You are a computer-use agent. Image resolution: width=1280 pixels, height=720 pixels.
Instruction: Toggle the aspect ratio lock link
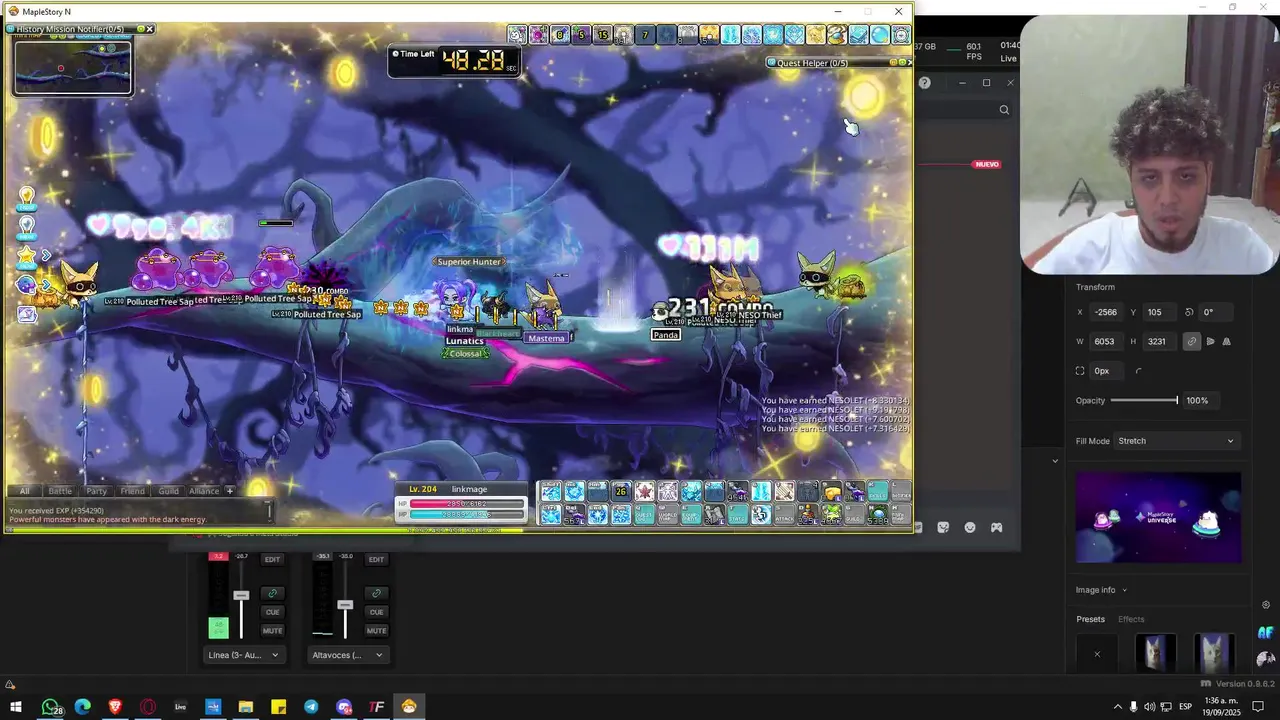point(1191,341)
